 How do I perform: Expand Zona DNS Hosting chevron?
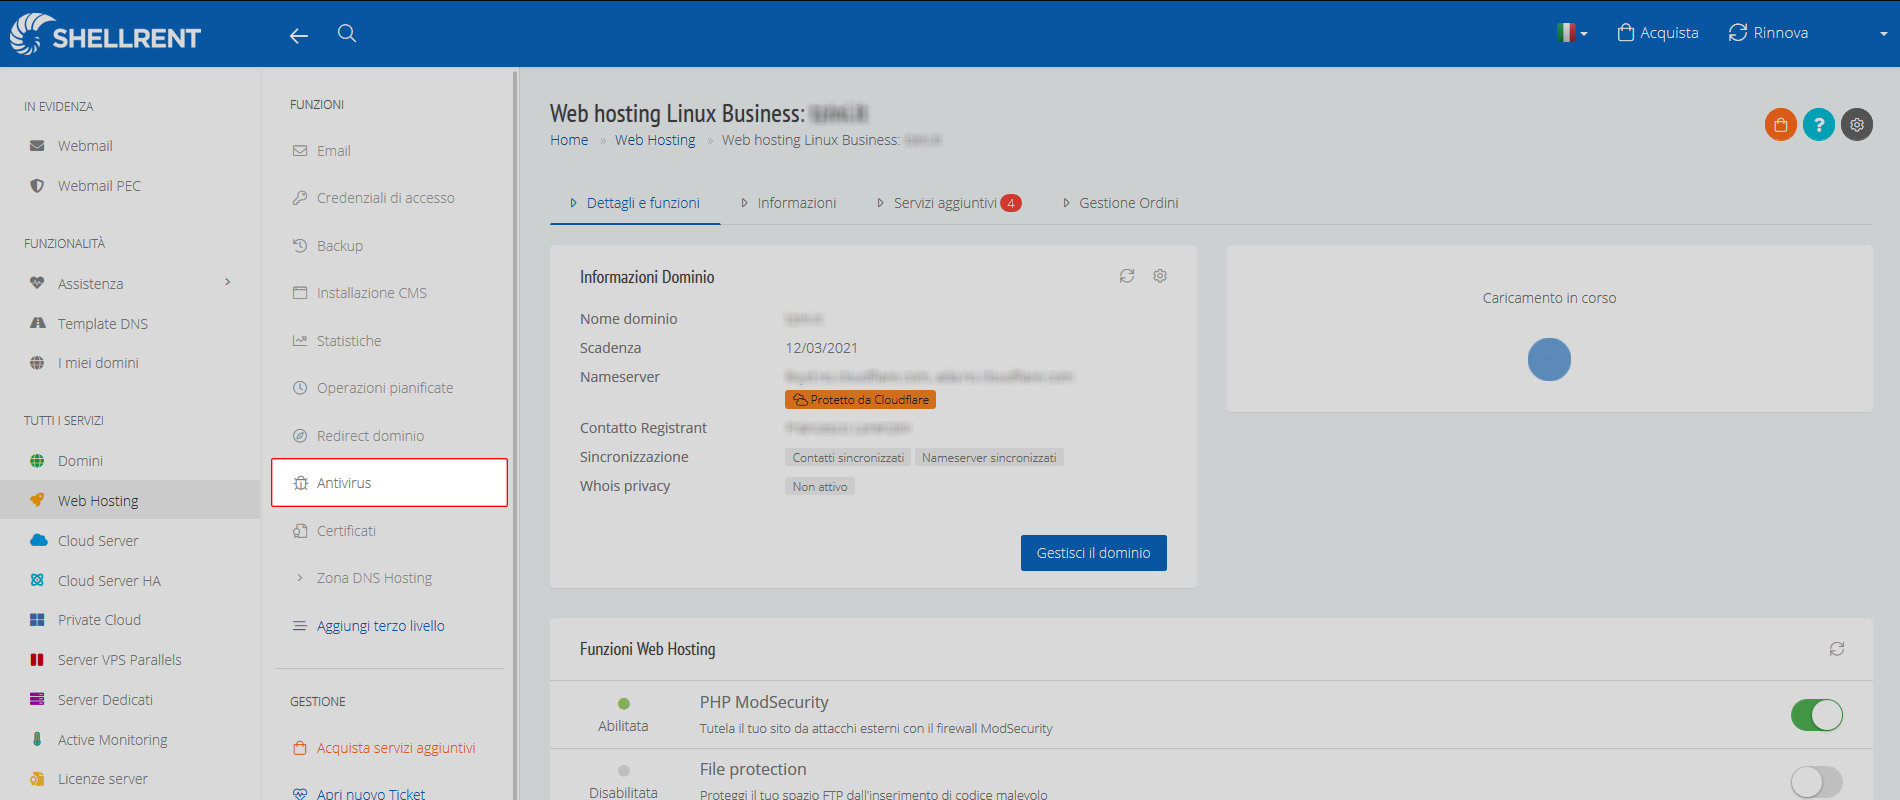(299, 578)
